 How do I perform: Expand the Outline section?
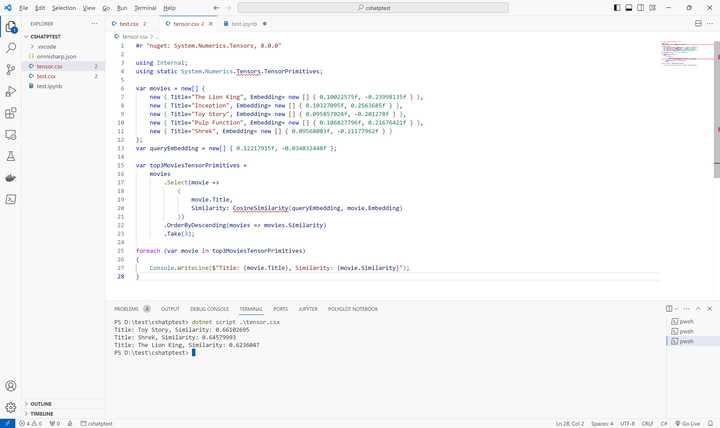pyautogui.click(x=62, y=404)
